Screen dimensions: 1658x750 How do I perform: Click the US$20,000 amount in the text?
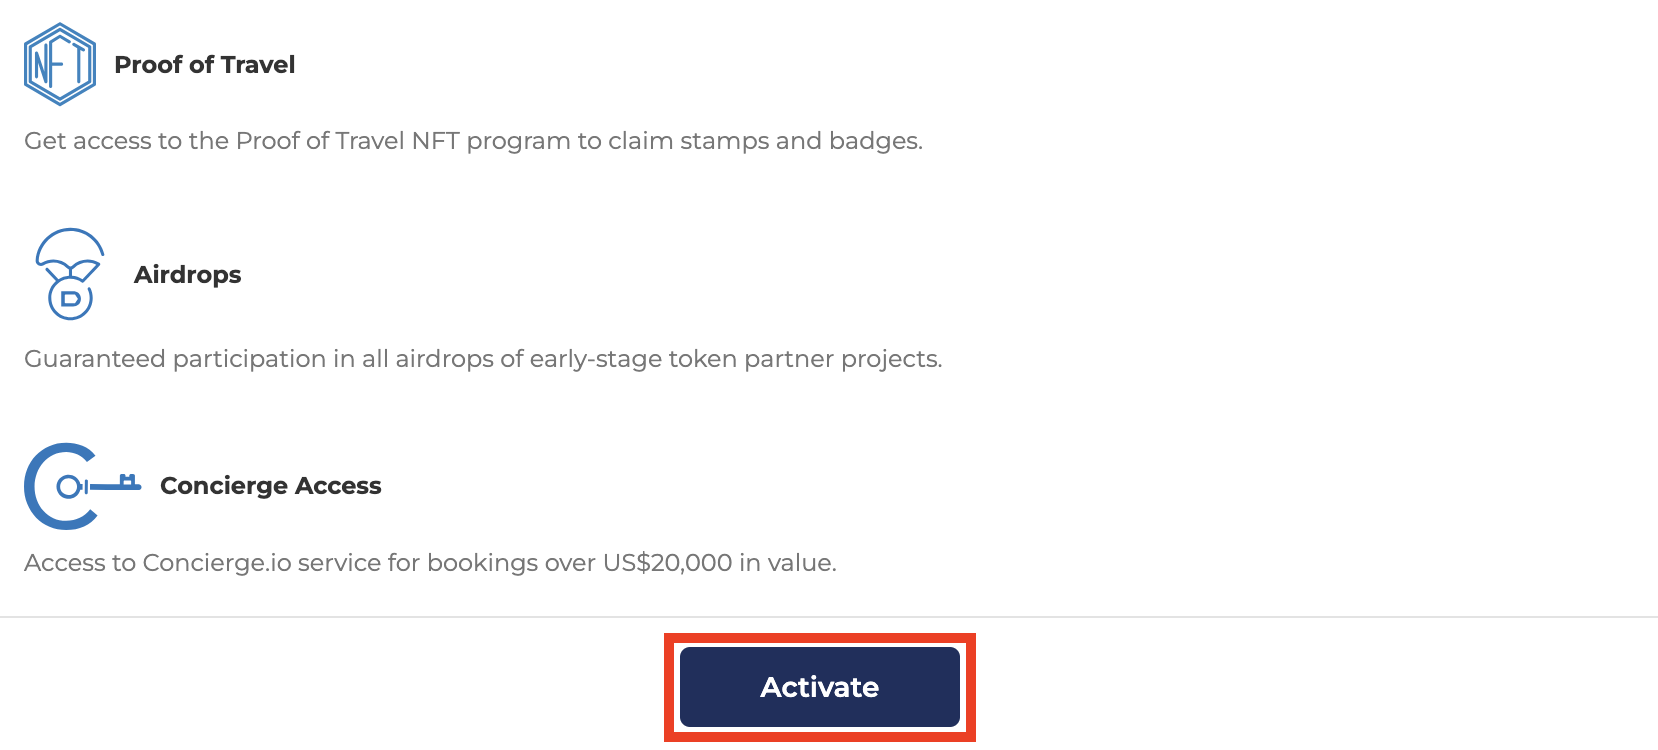(667, 563)
